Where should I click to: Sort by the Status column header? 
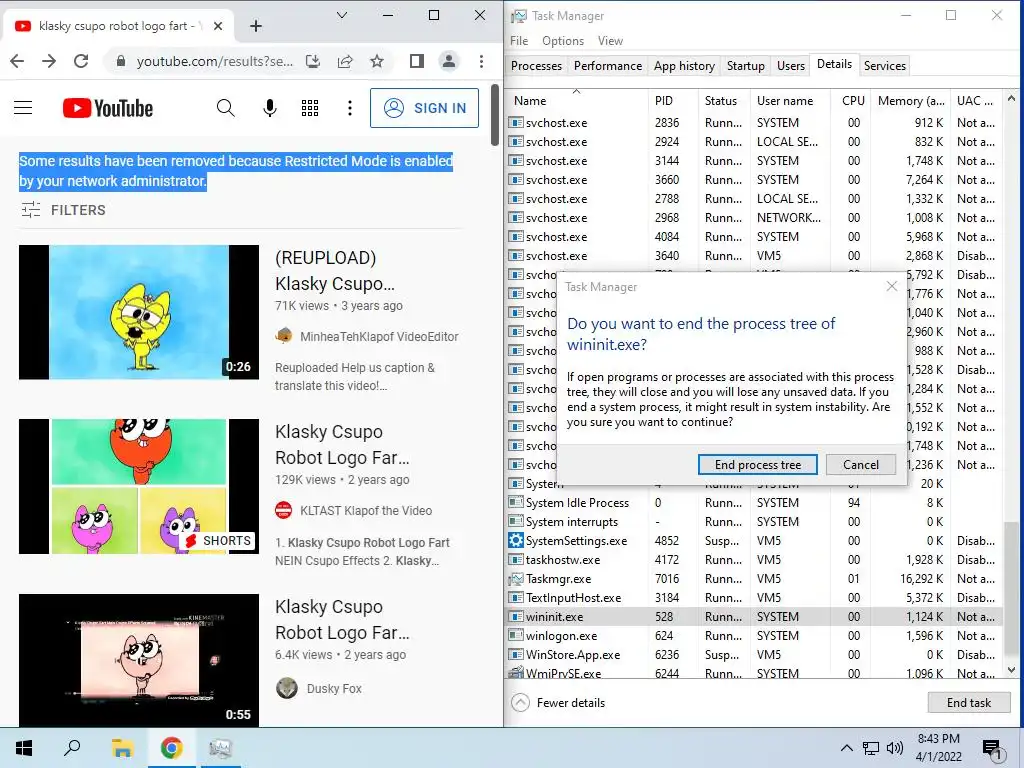coord(724,101)
